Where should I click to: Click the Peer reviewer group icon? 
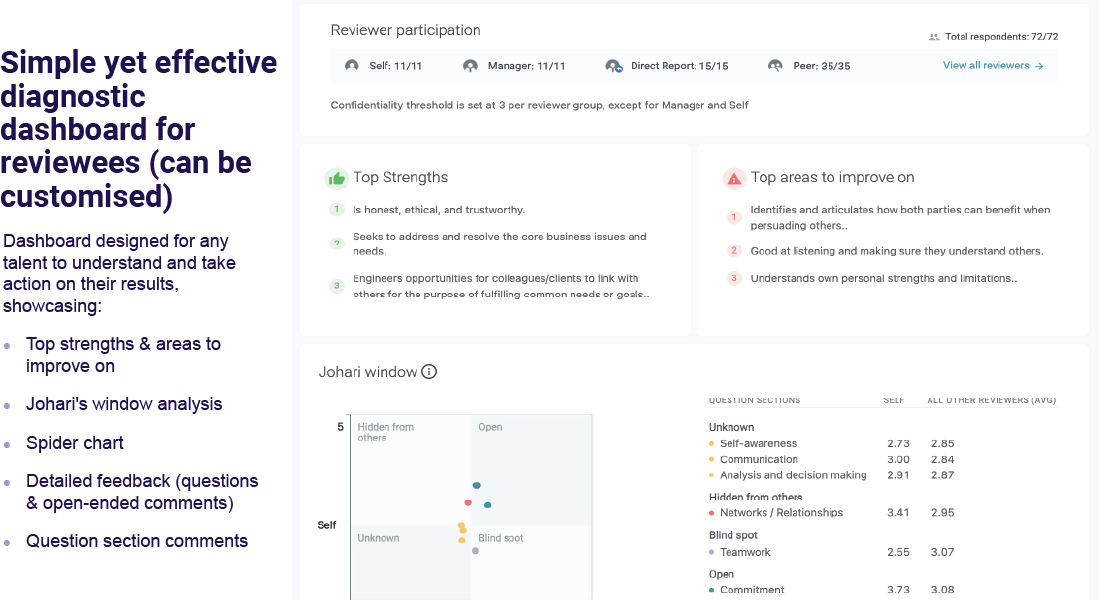coord(775,66)
